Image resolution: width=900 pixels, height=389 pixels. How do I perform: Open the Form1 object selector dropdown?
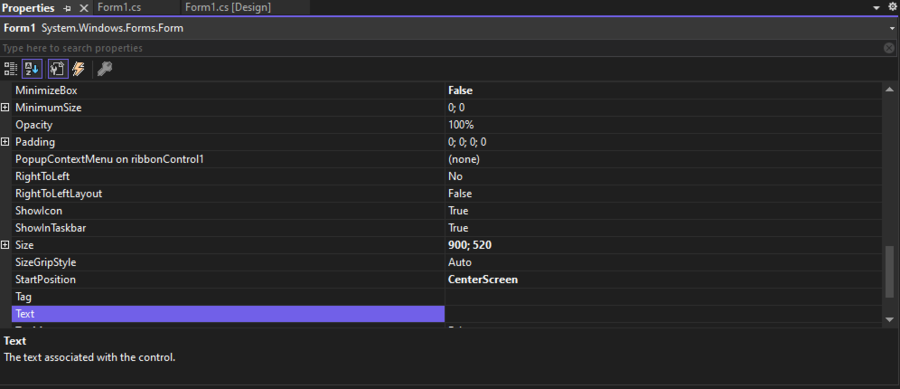pyautogui.click(x=892, y=28)
